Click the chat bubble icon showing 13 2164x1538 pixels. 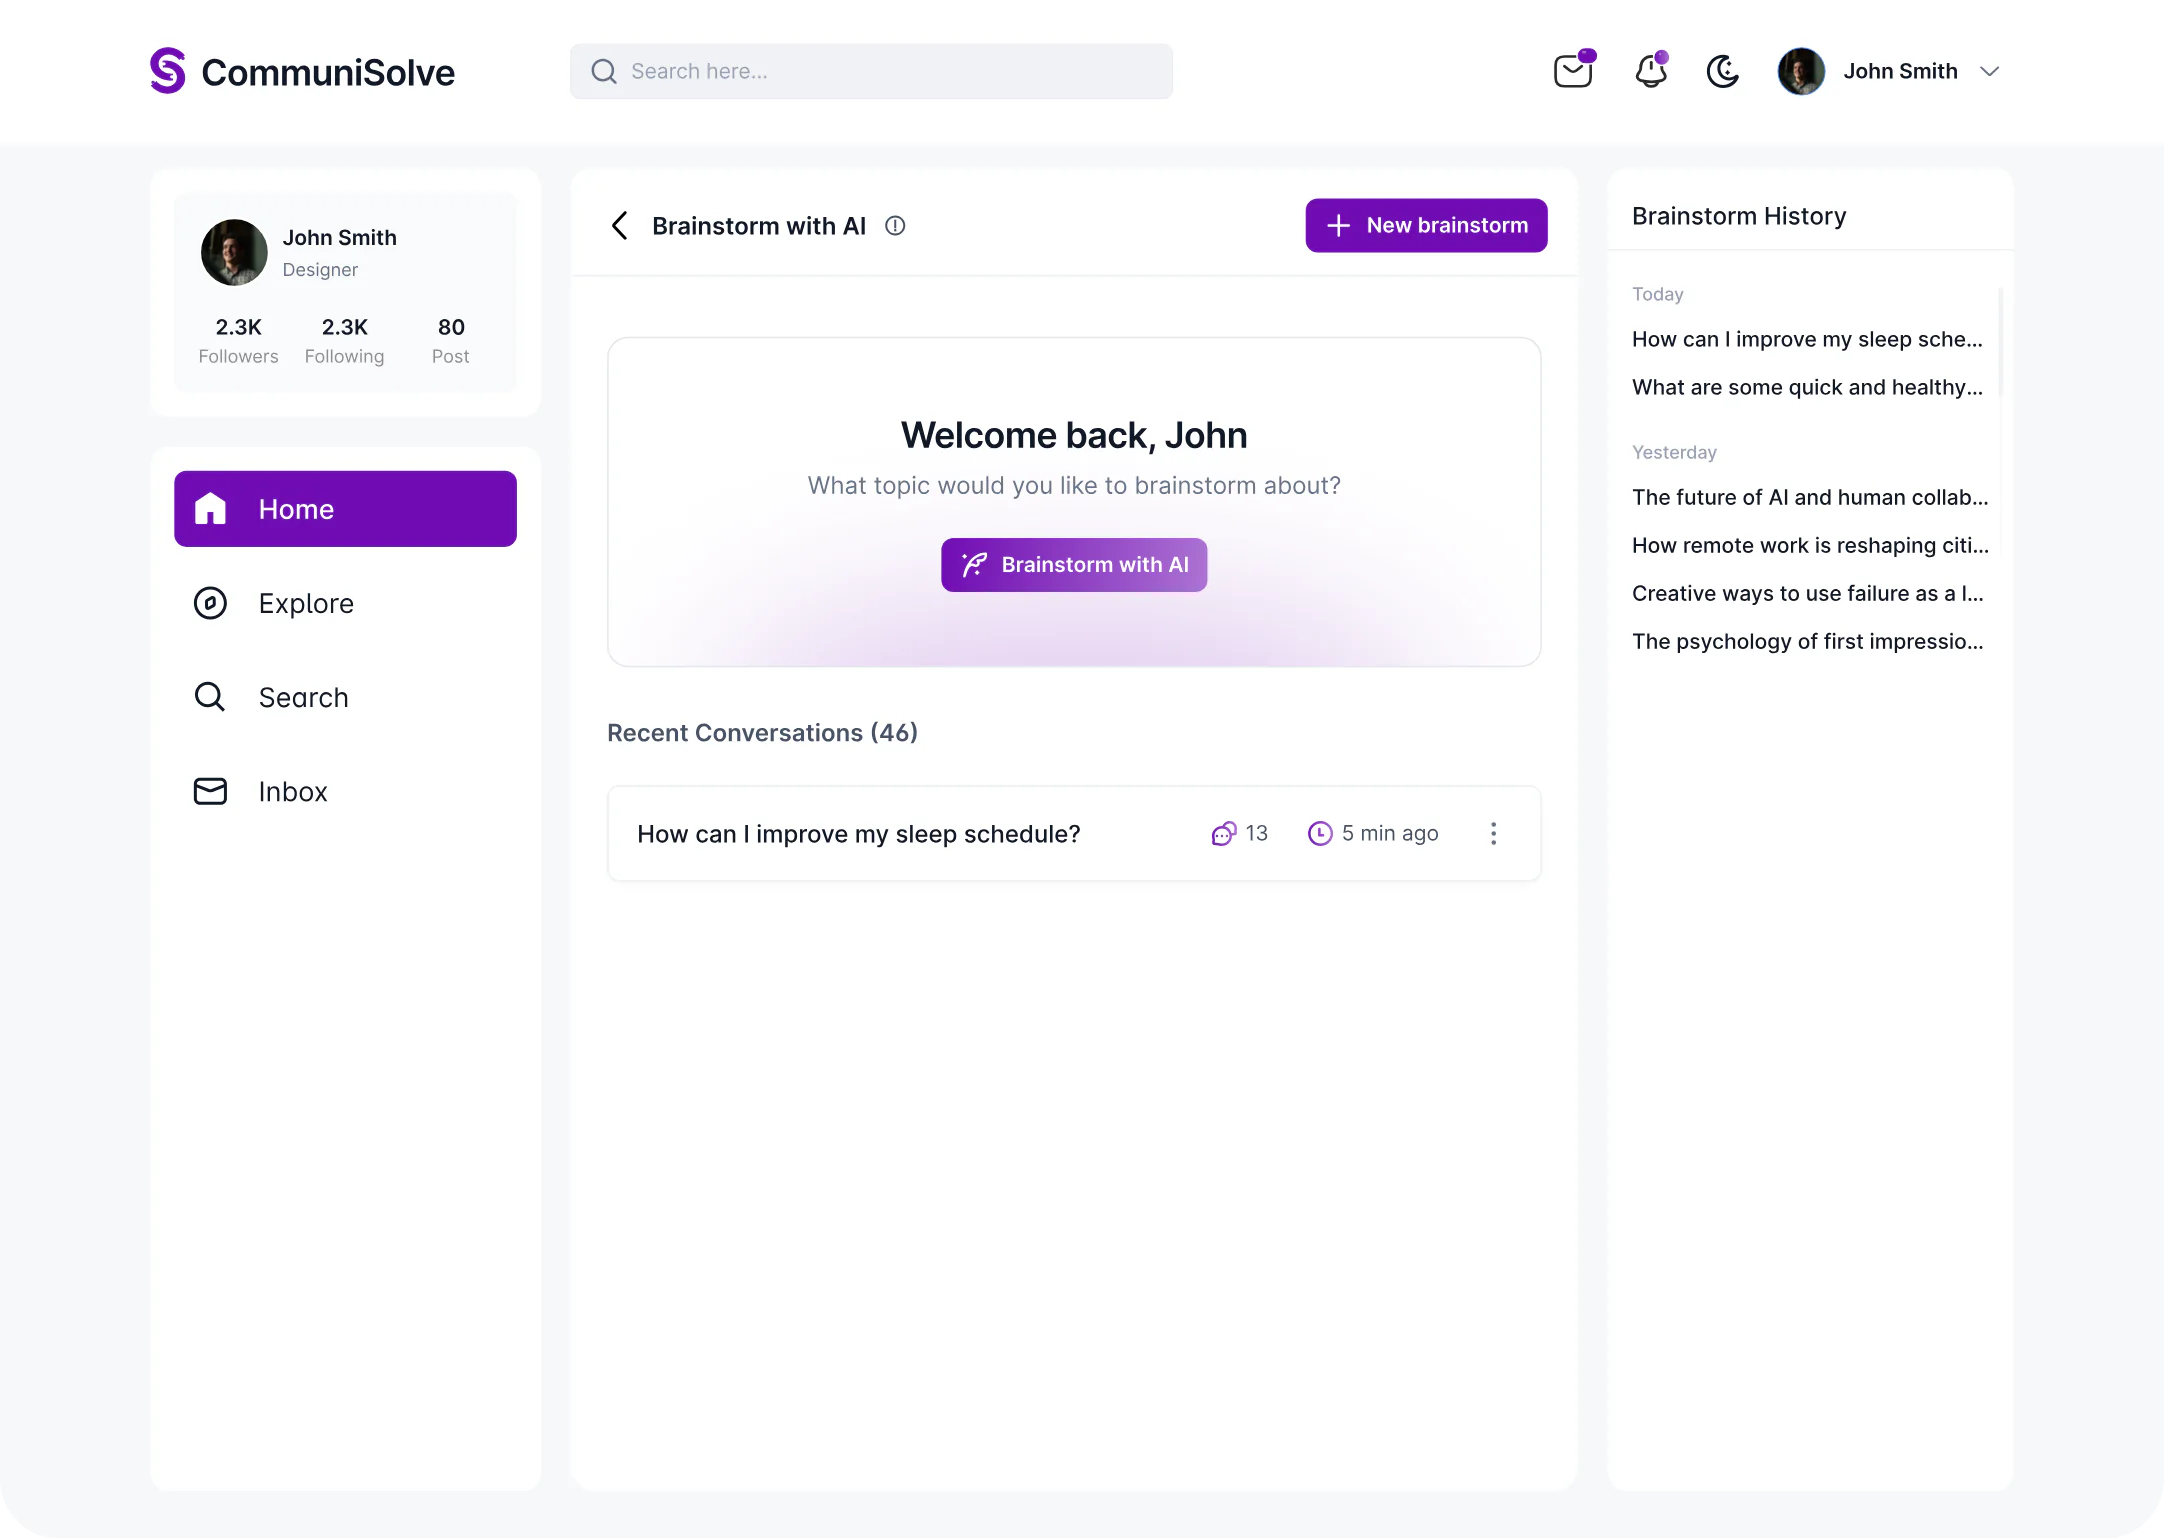1224,834
